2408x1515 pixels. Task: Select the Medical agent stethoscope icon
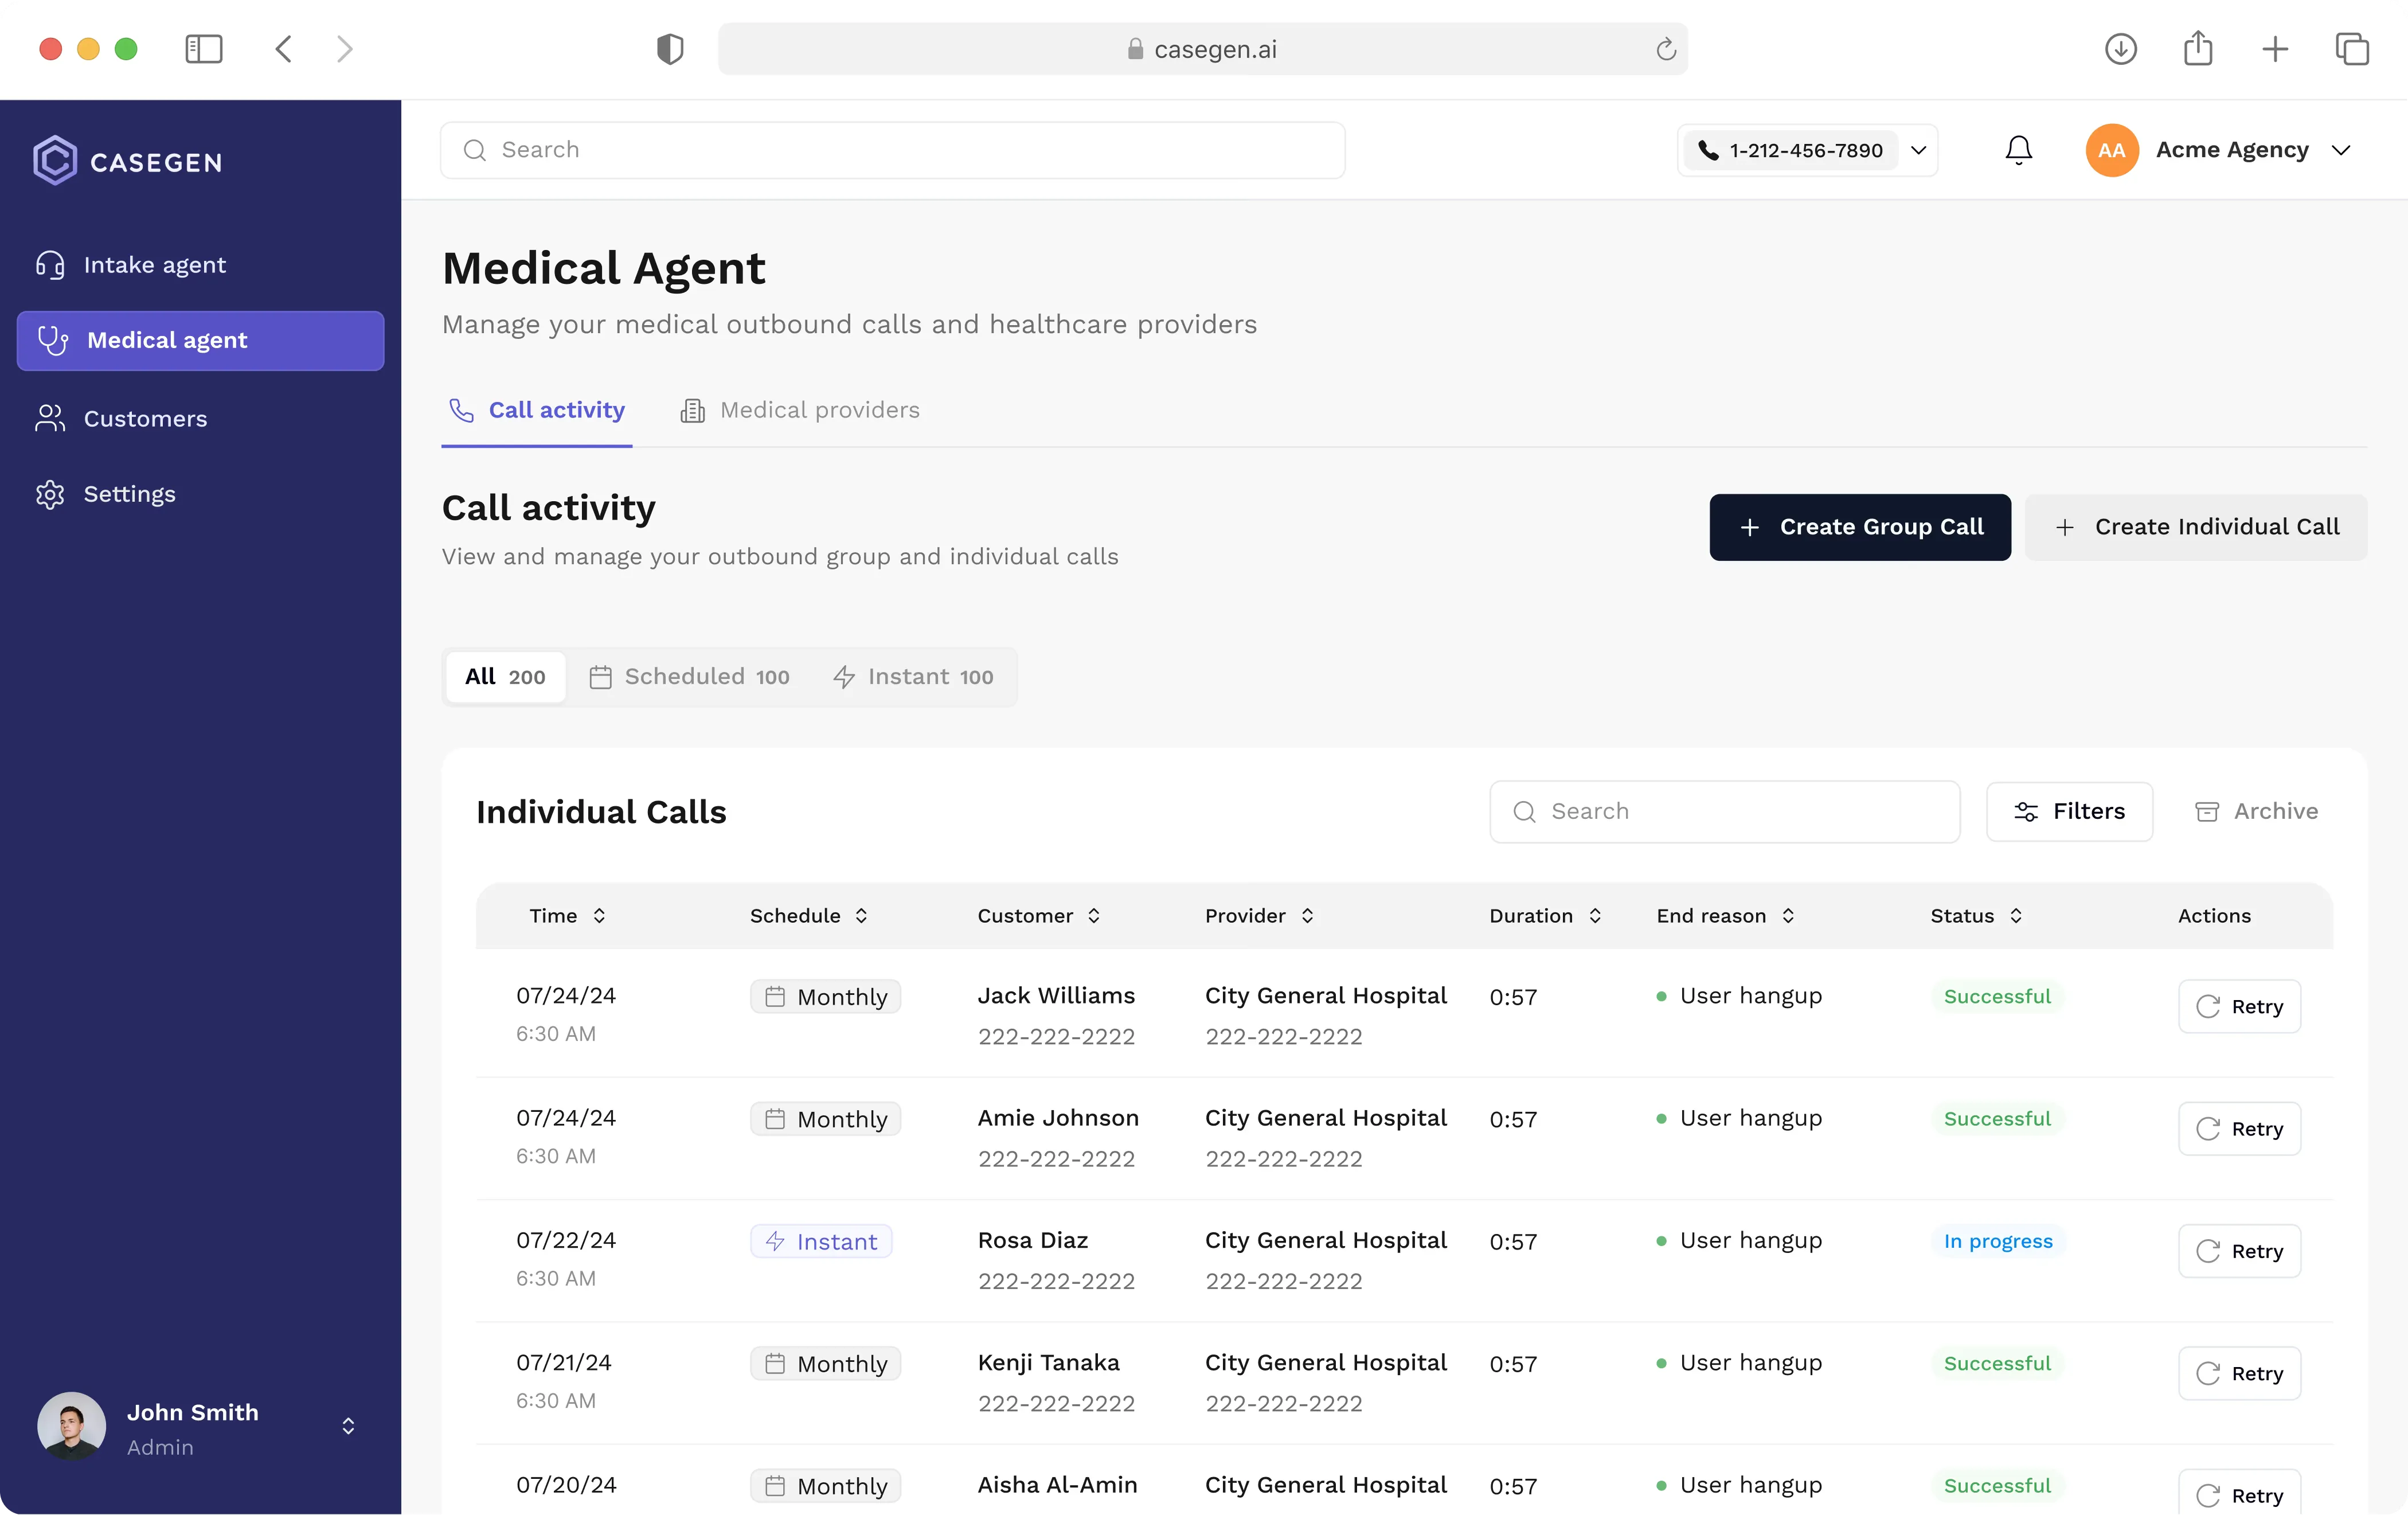50,340
